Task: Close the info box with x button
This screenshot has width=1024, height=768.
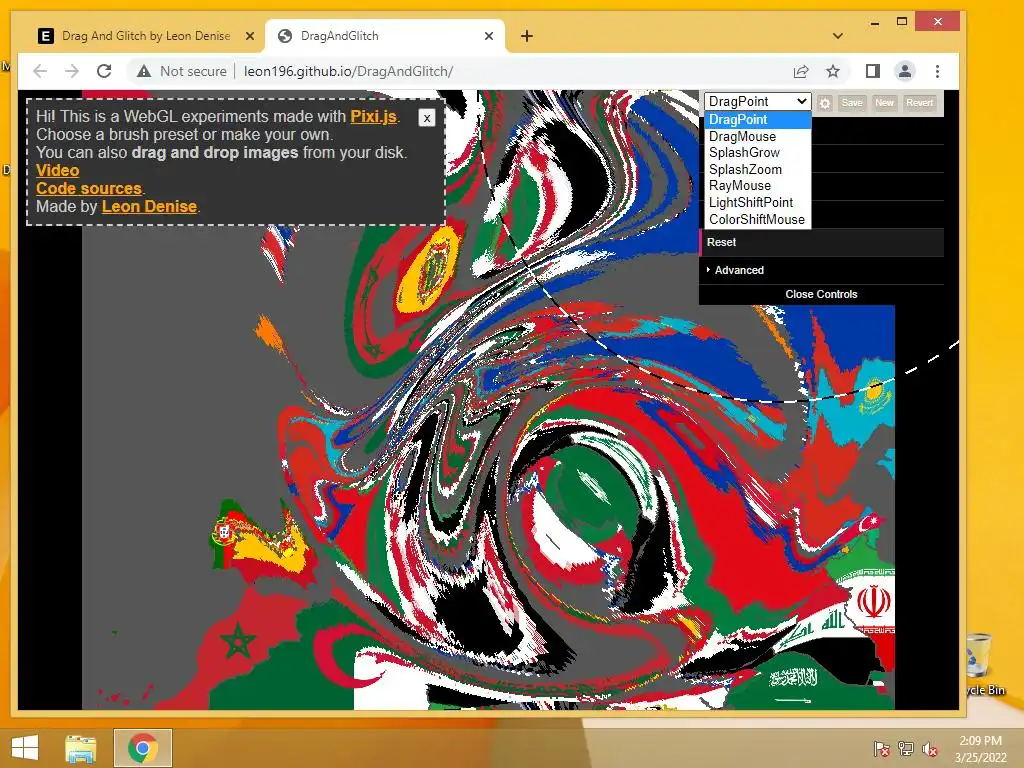Action: pyautogui.click(x=426, y=118)
